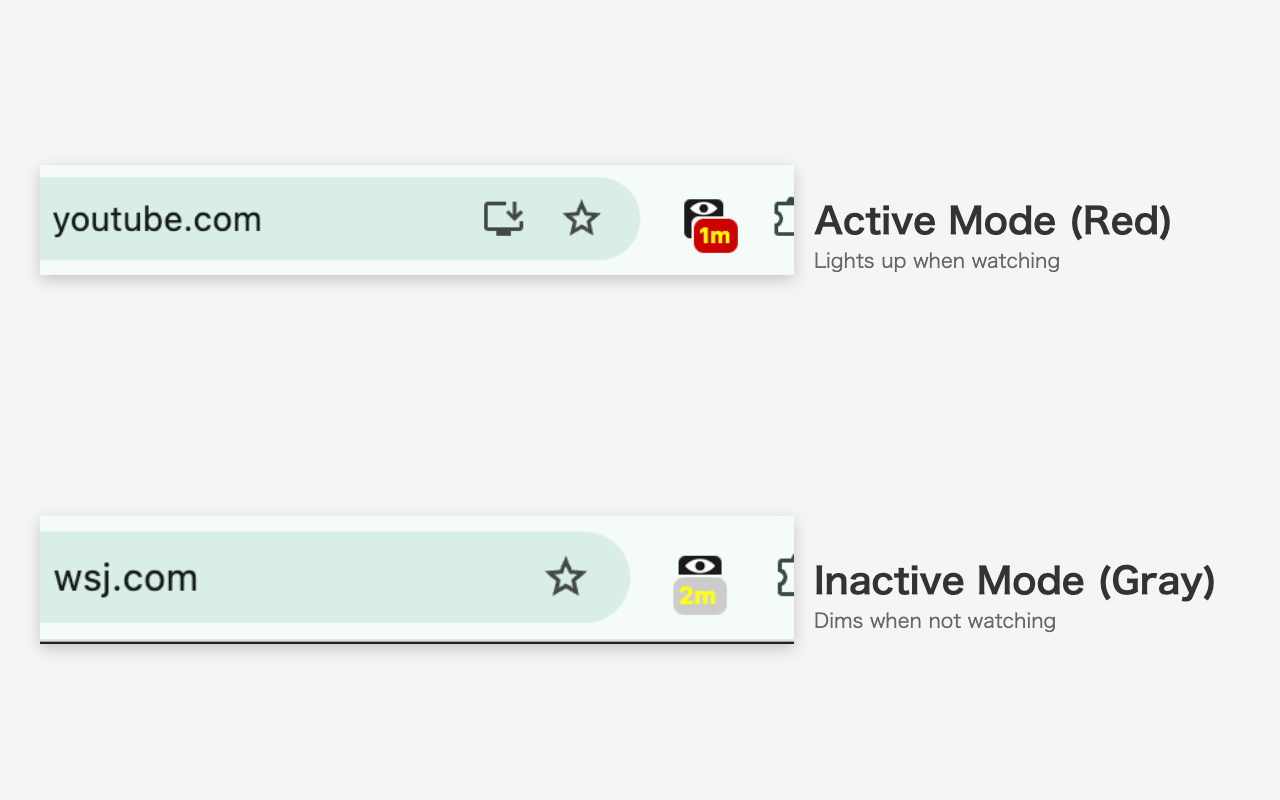Click the "Active Mode (Red)" heading
Screen dimensions: 1280x800
coord(992,220)
